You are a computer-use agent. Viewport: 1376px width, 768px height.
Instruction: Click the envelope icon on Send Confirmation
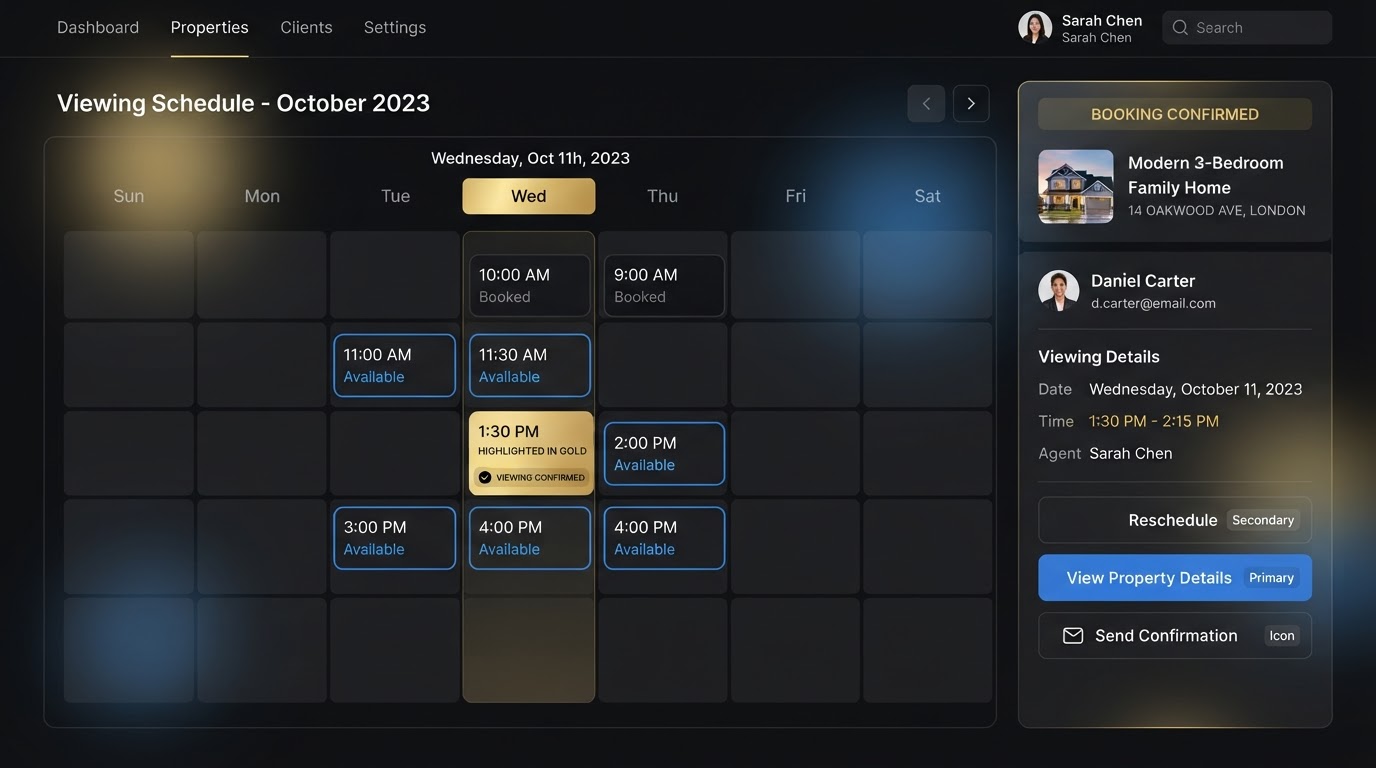point(1073,636)
